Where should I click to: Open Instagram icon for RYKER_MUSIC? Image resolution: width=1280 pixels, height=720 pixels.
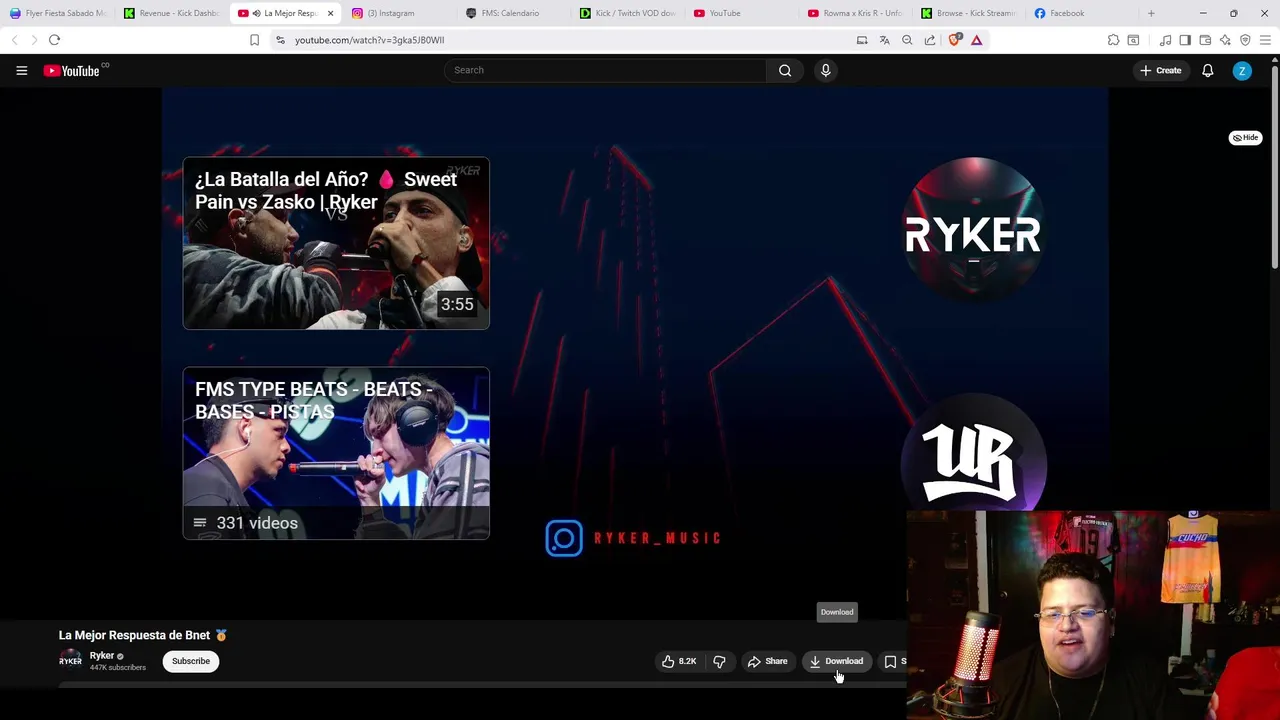564,538
